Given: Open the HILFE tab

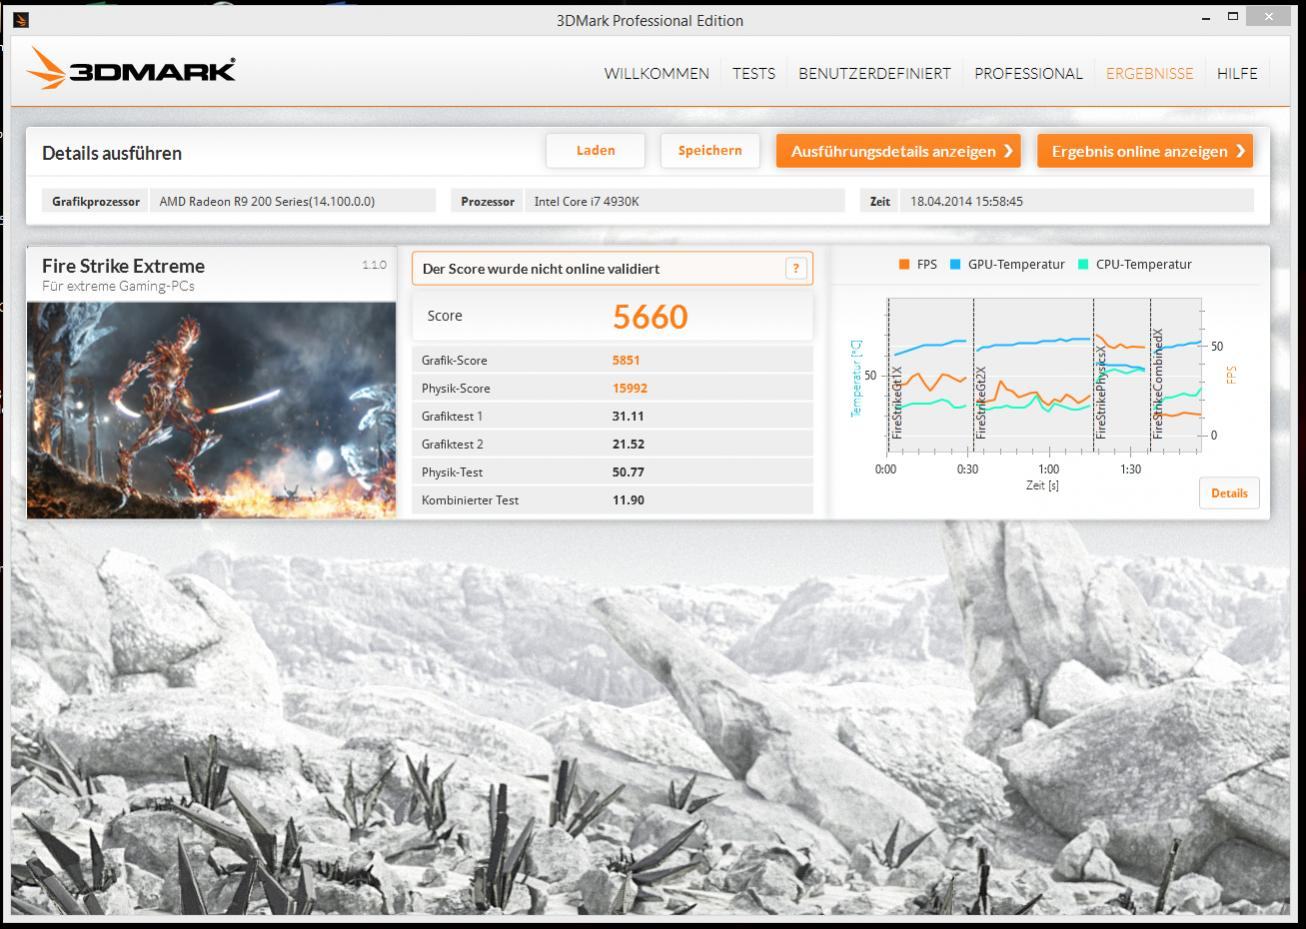Looking at the screenshot, I should tap(1237, 74).
